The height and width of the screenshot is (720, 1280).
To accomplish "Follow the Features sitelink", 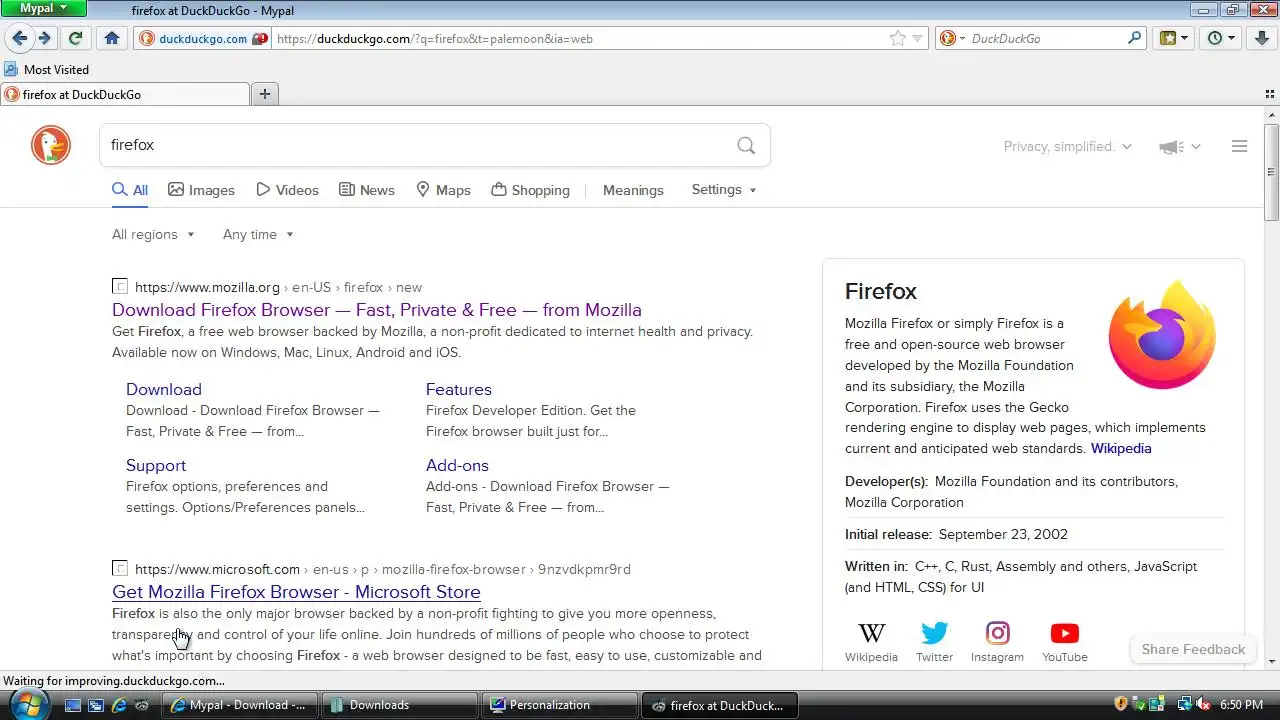I will pos(459,389).
